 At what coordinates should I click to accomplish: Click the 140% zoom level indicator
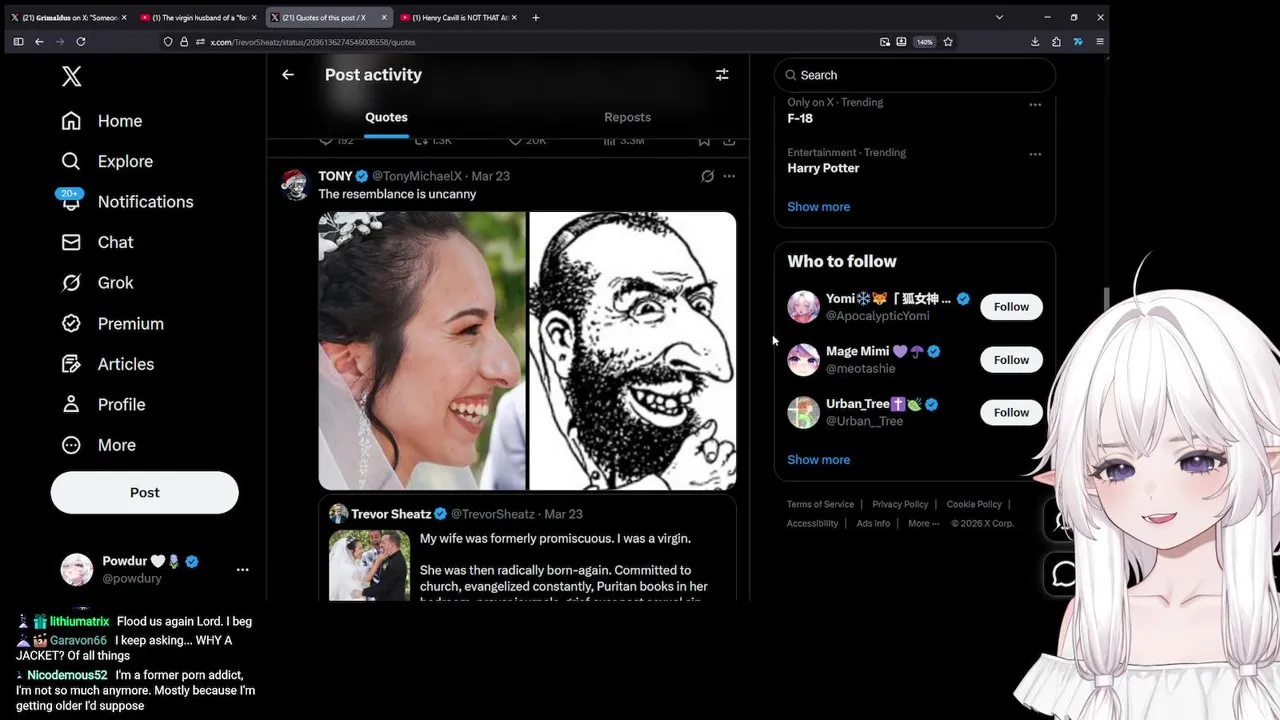(x=924, y=42)
